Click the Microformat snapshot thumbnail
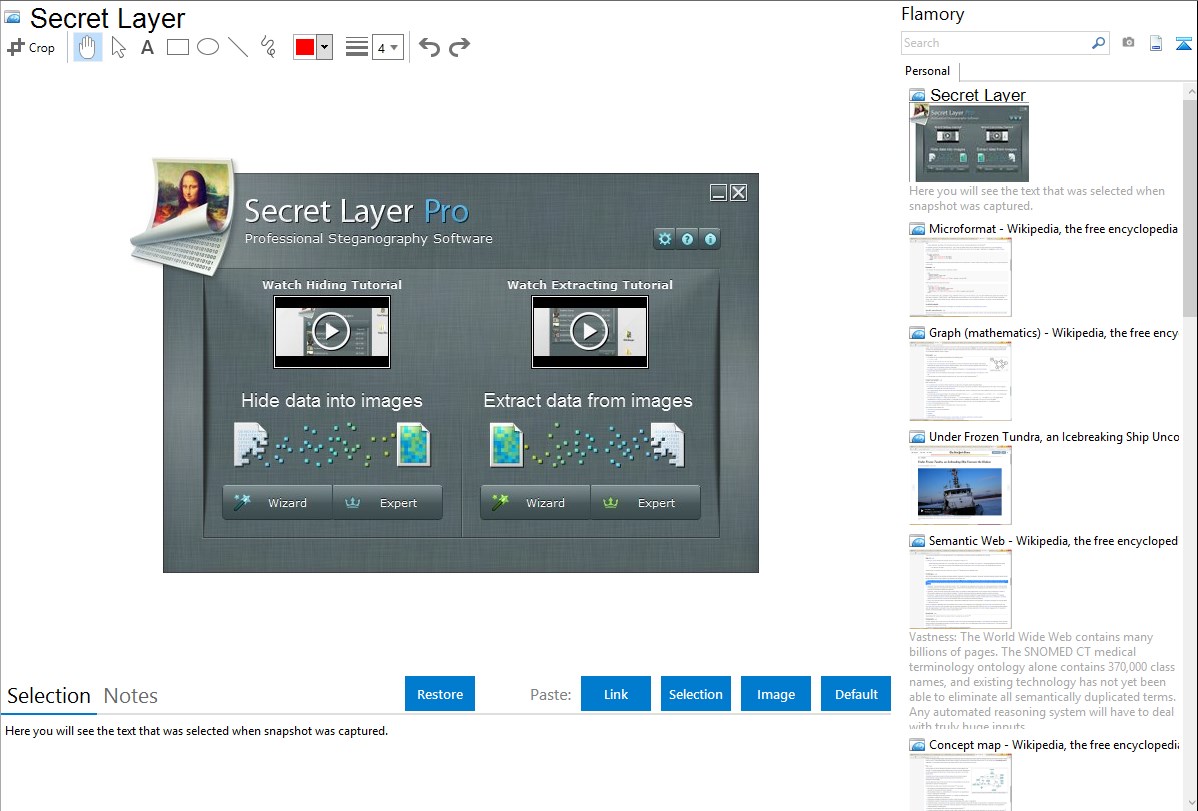1198x811 pixels. [x=960, y=277]
